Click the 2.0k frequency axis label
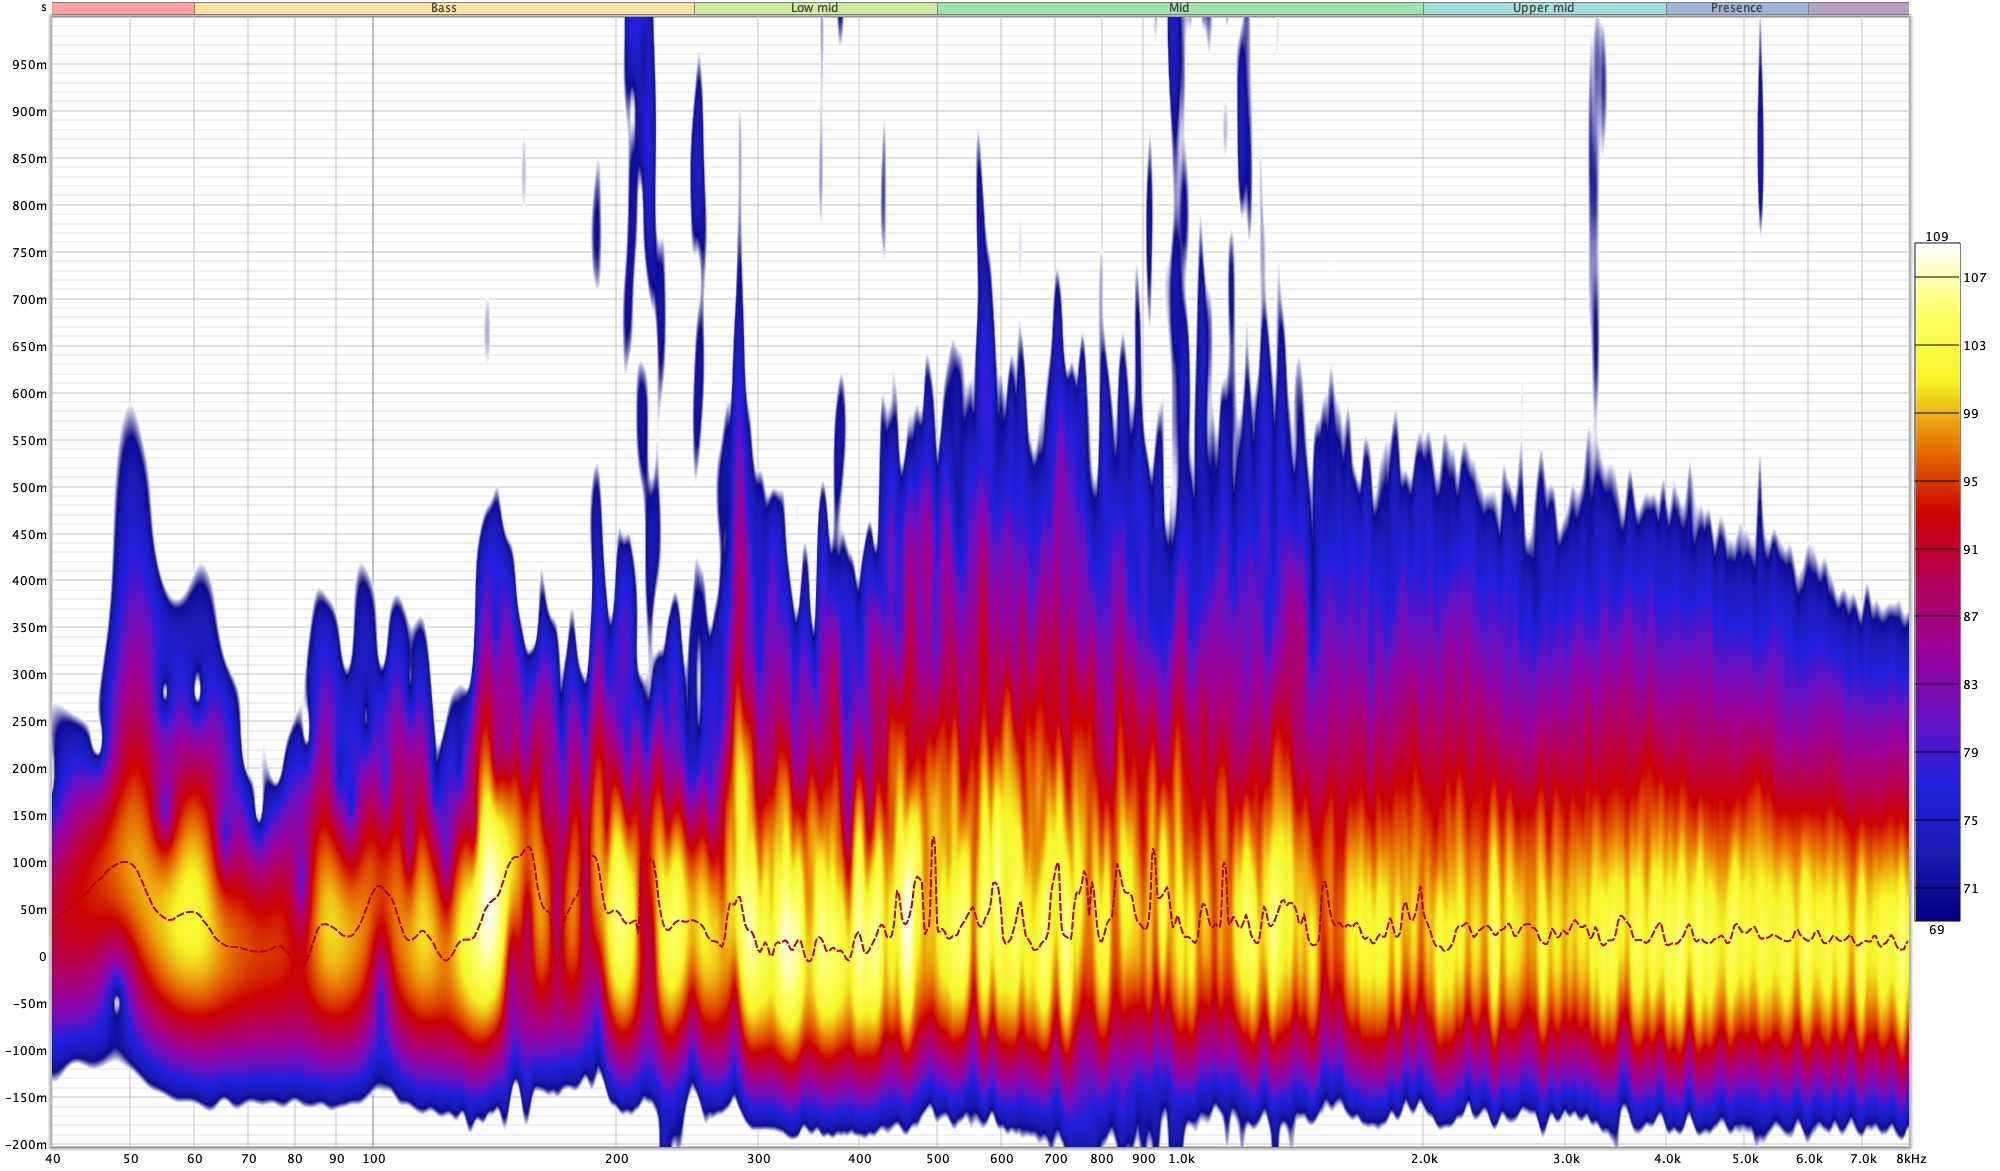Screen dimensions: 2000x1171 (1424, 1159)
